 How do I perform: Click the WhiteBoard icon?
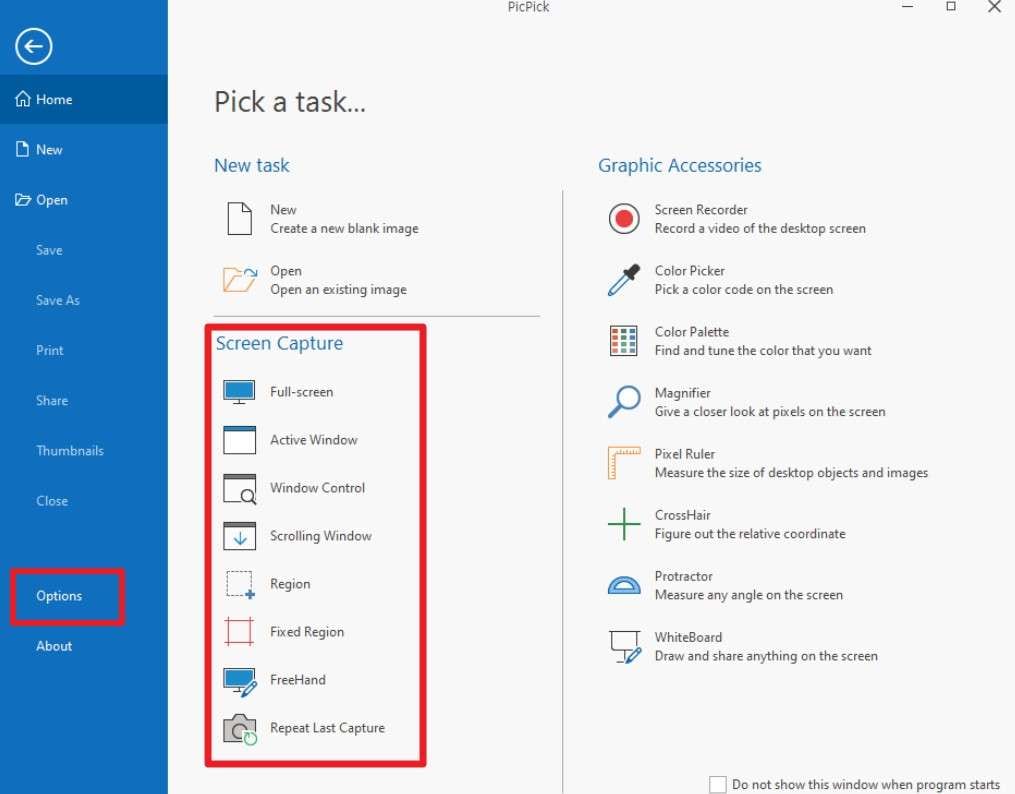[x=625, y=646]
